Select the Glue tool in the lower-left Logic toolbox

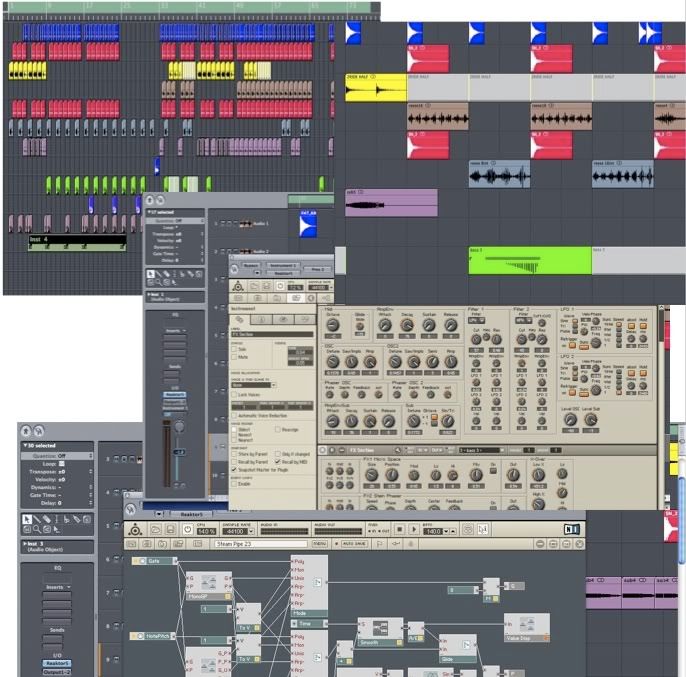(x=77, y=519)
